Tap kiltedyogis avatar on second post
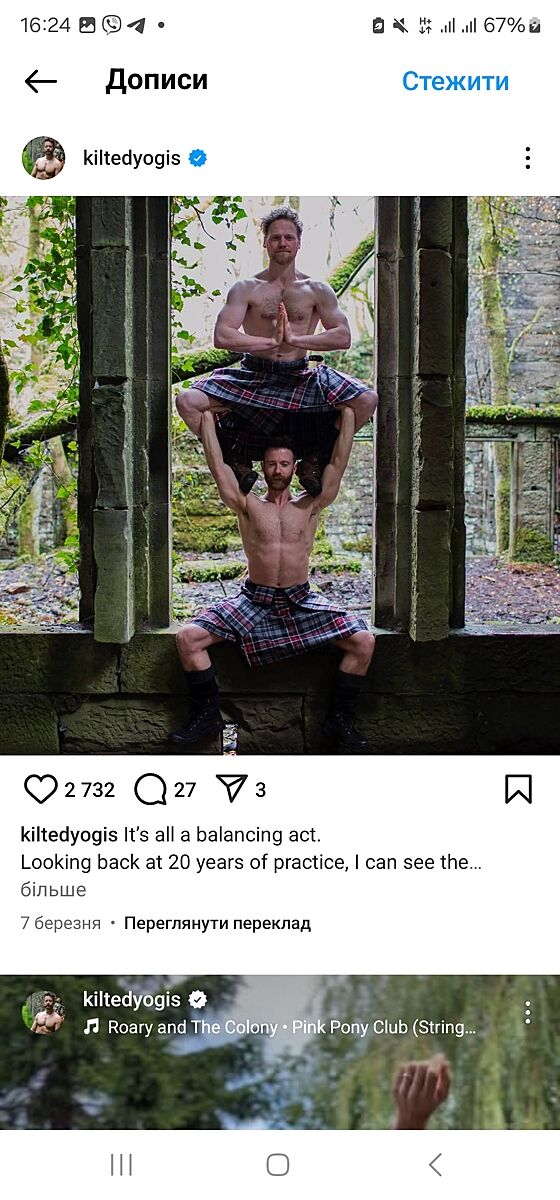 click(44, 1012)
